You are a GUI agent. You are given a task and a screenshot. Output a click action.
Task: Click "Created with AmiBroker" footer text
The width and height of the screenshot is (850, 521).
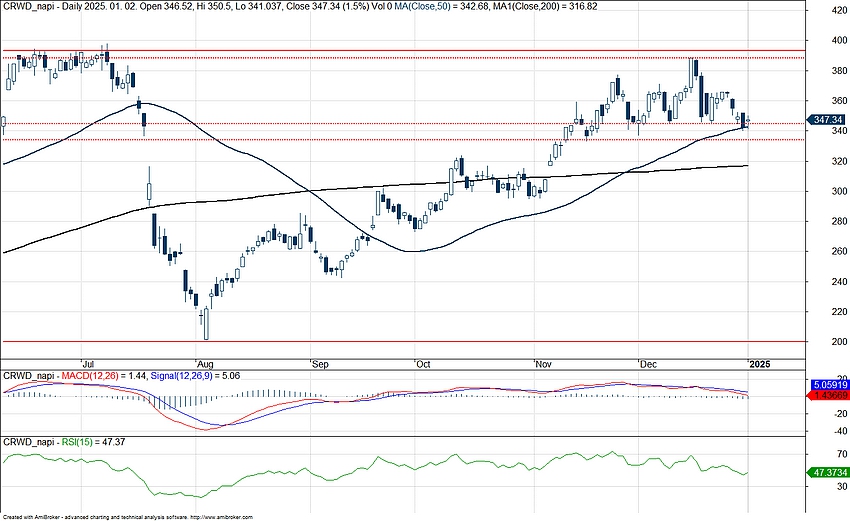[x=30, y=517]
